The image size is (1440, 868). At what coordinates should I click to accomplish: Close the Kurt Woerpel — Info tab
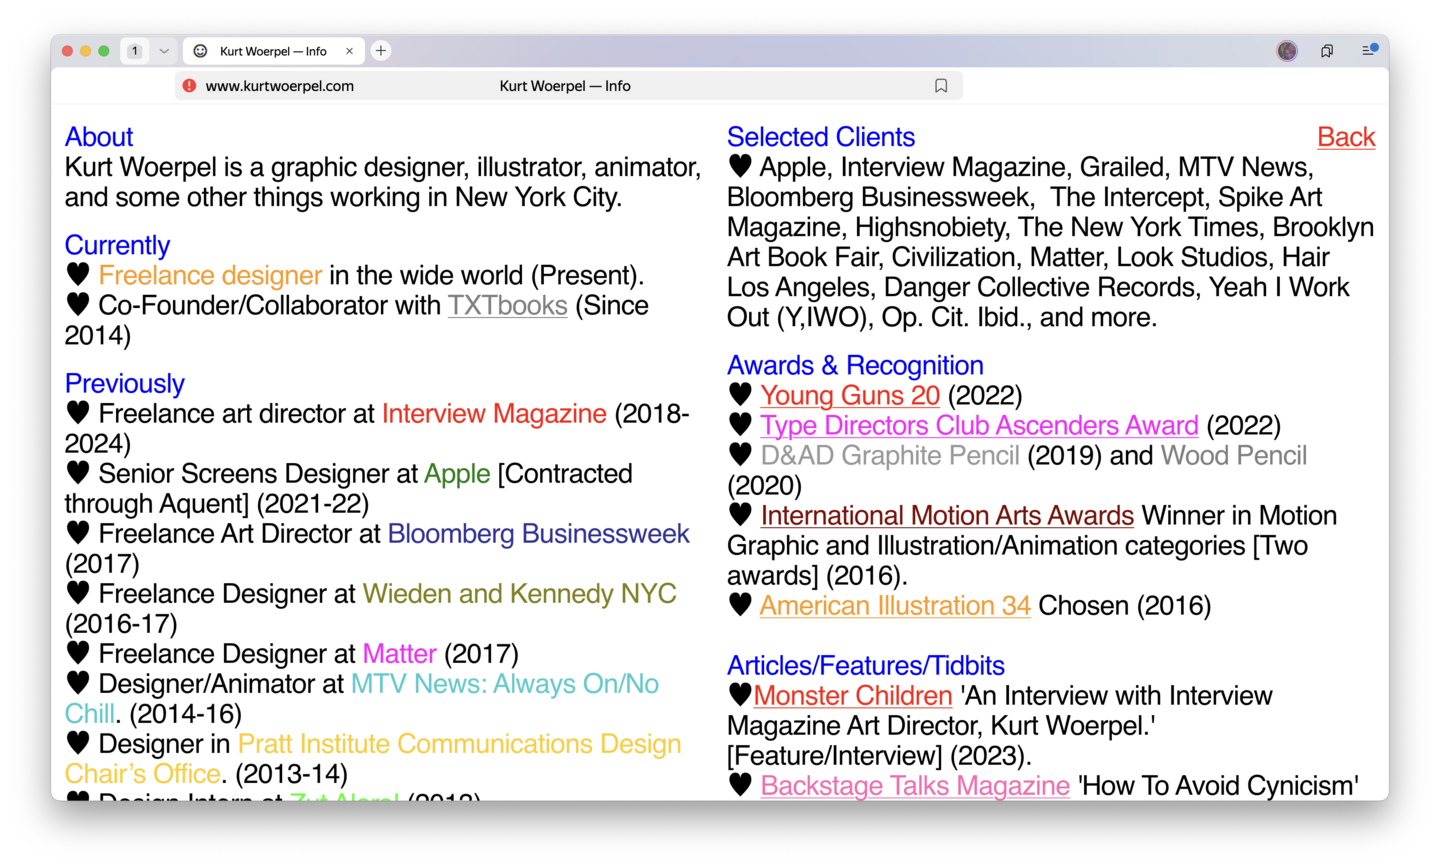click(x=349, y=51)
